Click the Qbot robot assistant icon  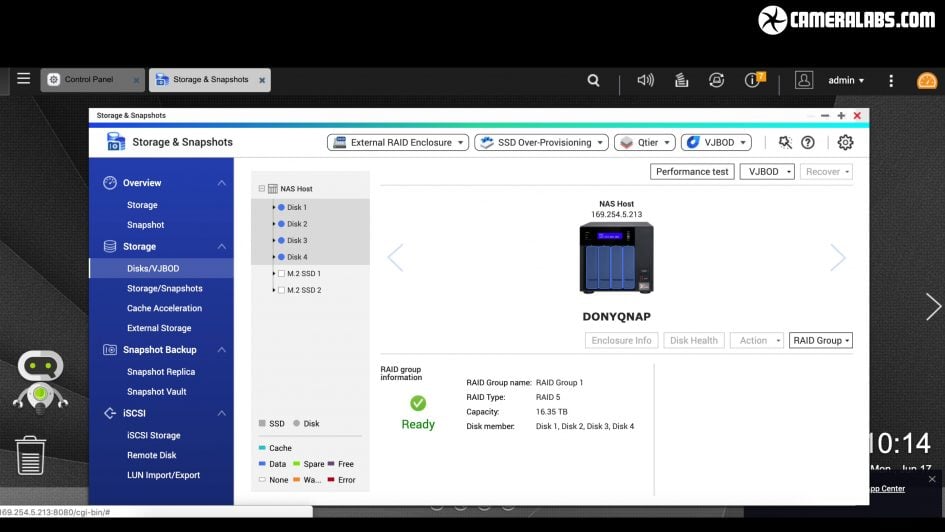click(40, 381)
